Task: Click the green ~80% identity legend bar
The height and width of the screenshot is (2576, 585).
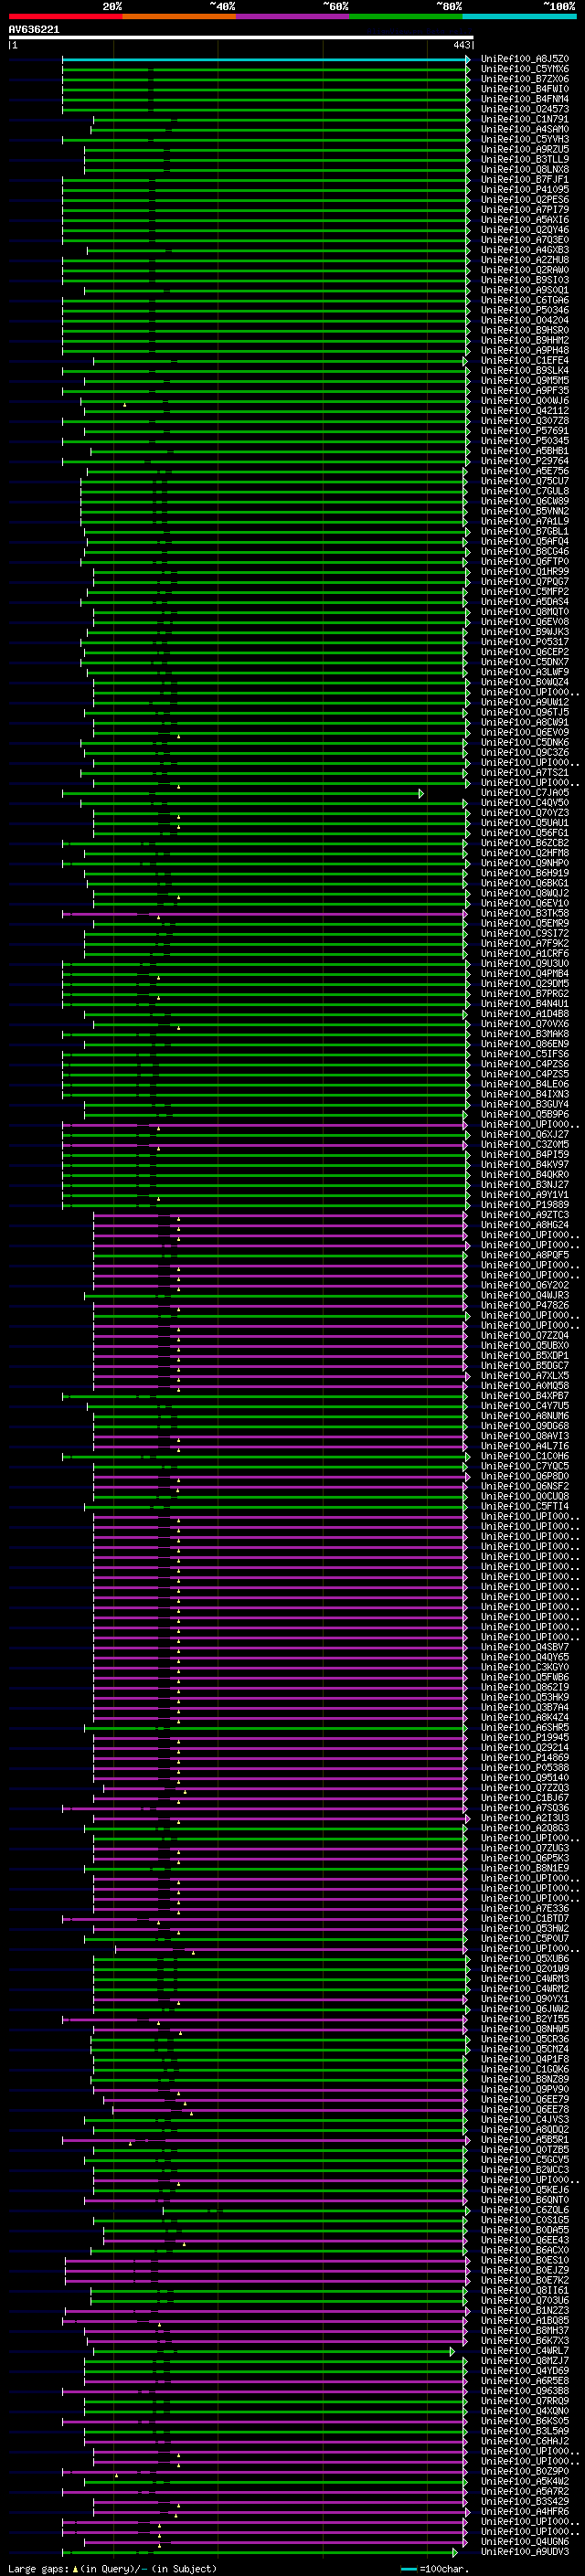Action: click(x=406, y=16)
